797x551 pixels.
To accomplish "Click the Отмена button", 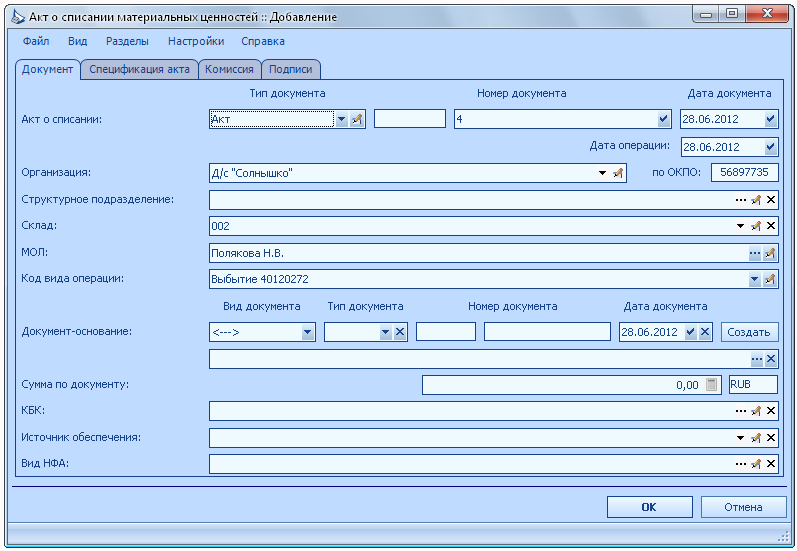I will (743, 507).
